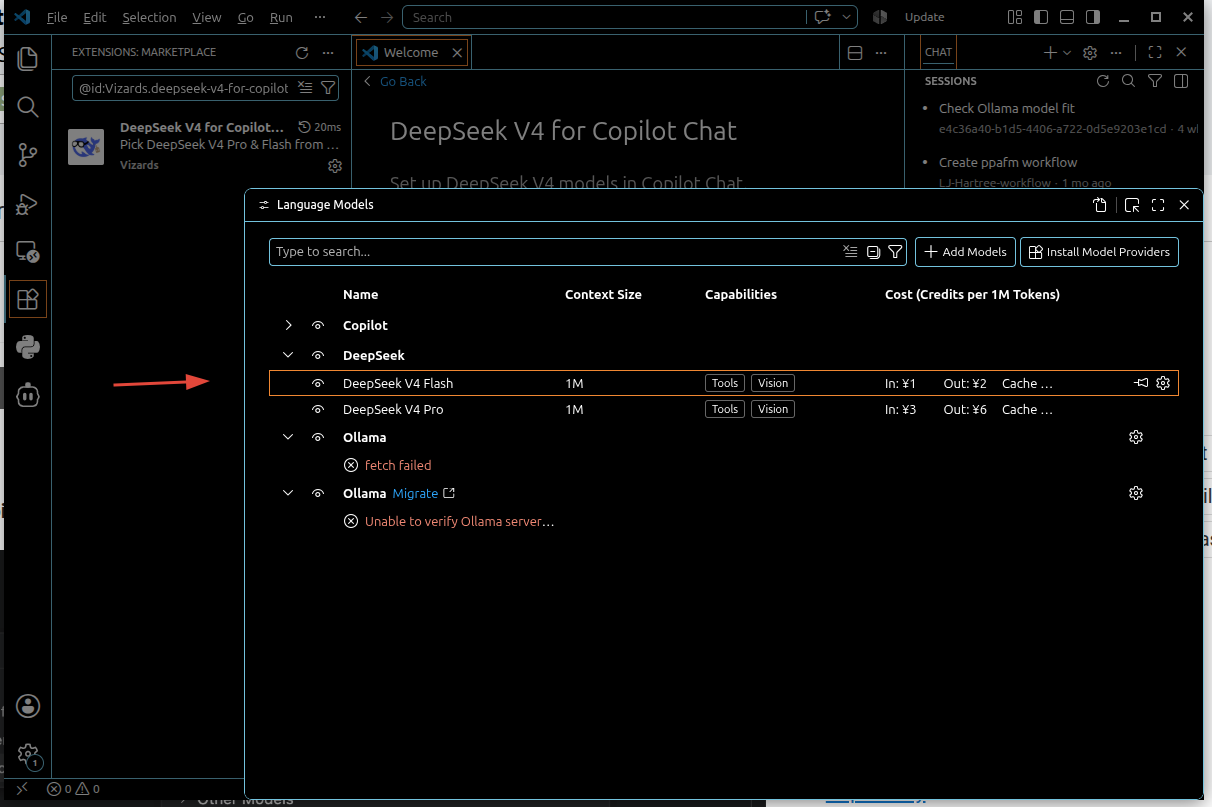Open the File menu
Viewport: 1212px width, 807px height.
(x=57, y=17)
